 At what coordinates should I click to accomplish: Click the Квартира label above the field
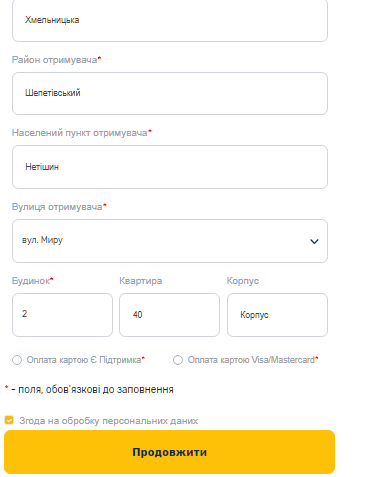click(x=141, y=281)
